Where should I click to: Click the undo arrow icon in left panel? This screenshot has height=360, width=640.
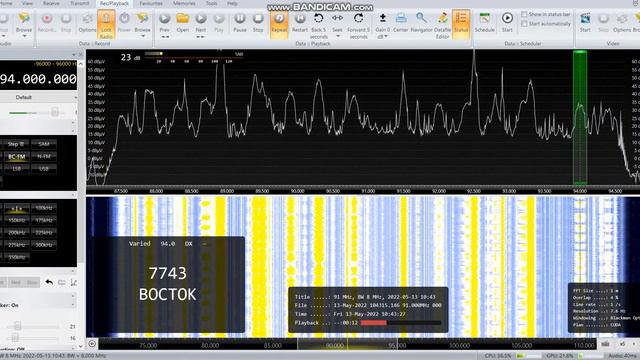[49, 282]
